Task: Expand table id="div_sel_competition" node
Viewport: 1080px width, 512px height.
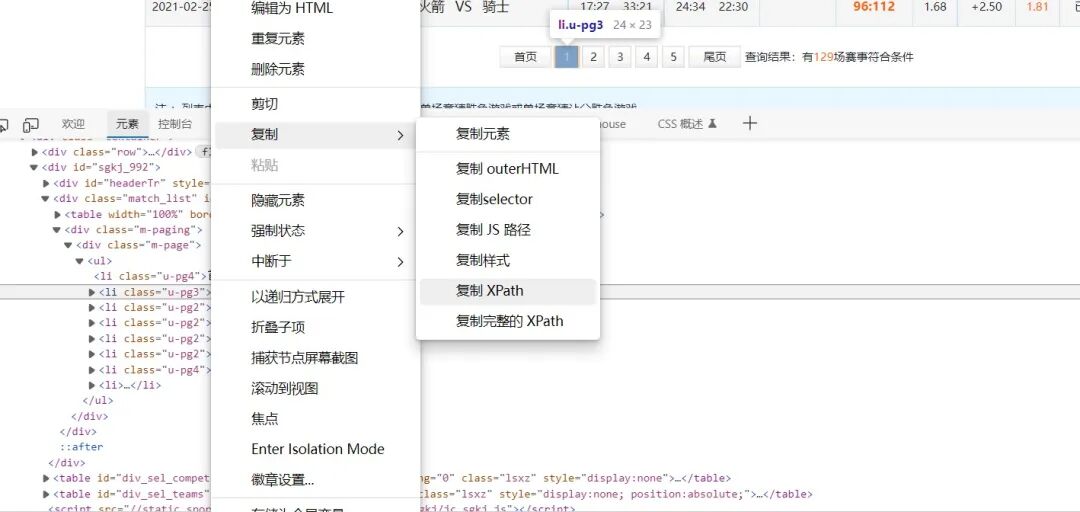Action: (46, 478)
